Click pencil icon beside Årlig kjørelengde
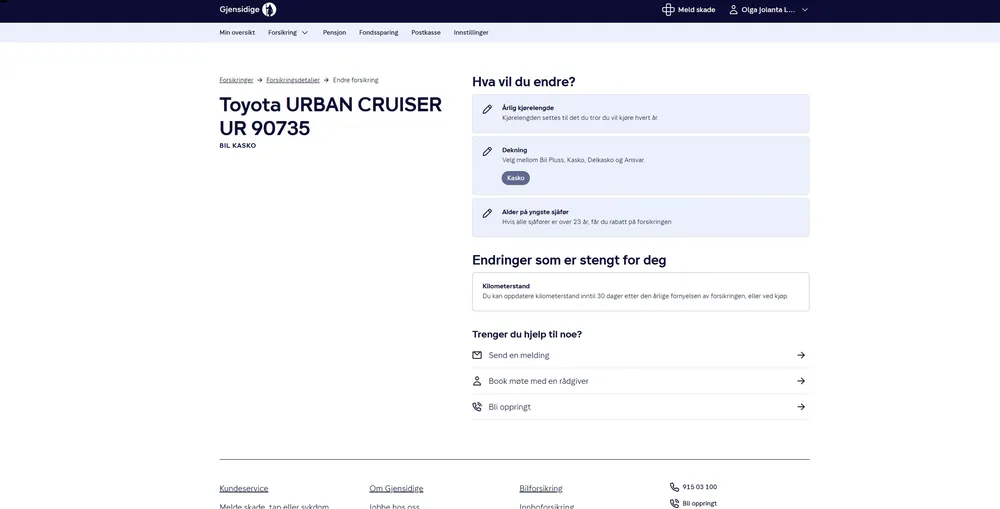 [x=487, y=109]
